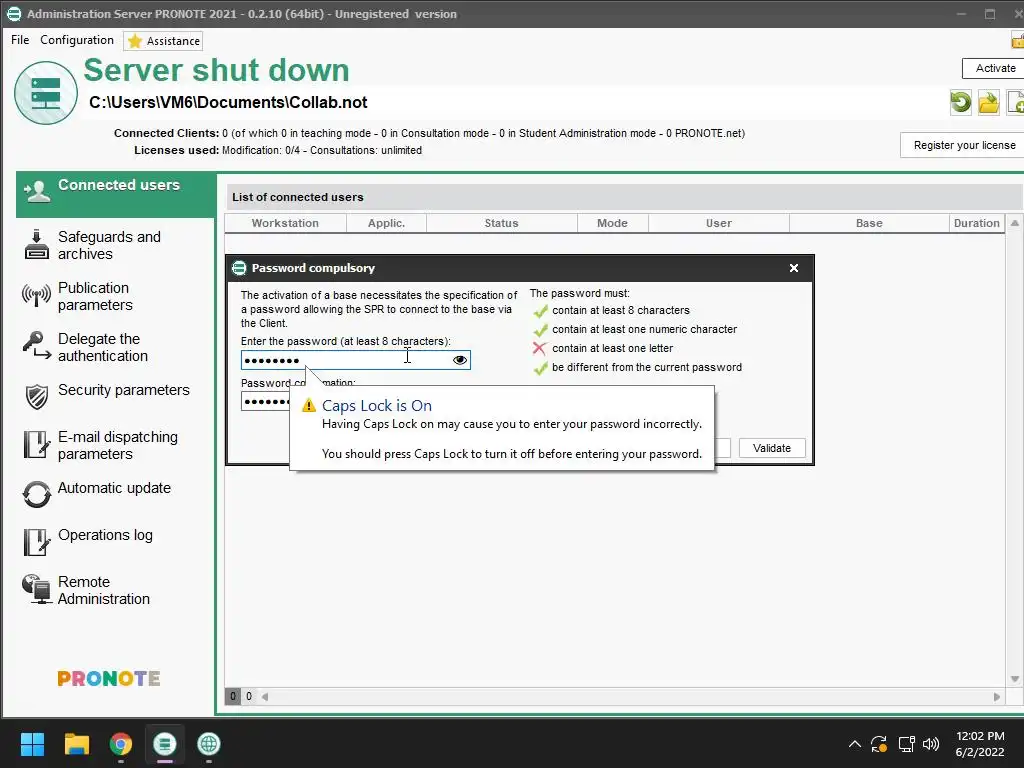
Task: Toggle password visibility eye icon
Action: point(460,360)
